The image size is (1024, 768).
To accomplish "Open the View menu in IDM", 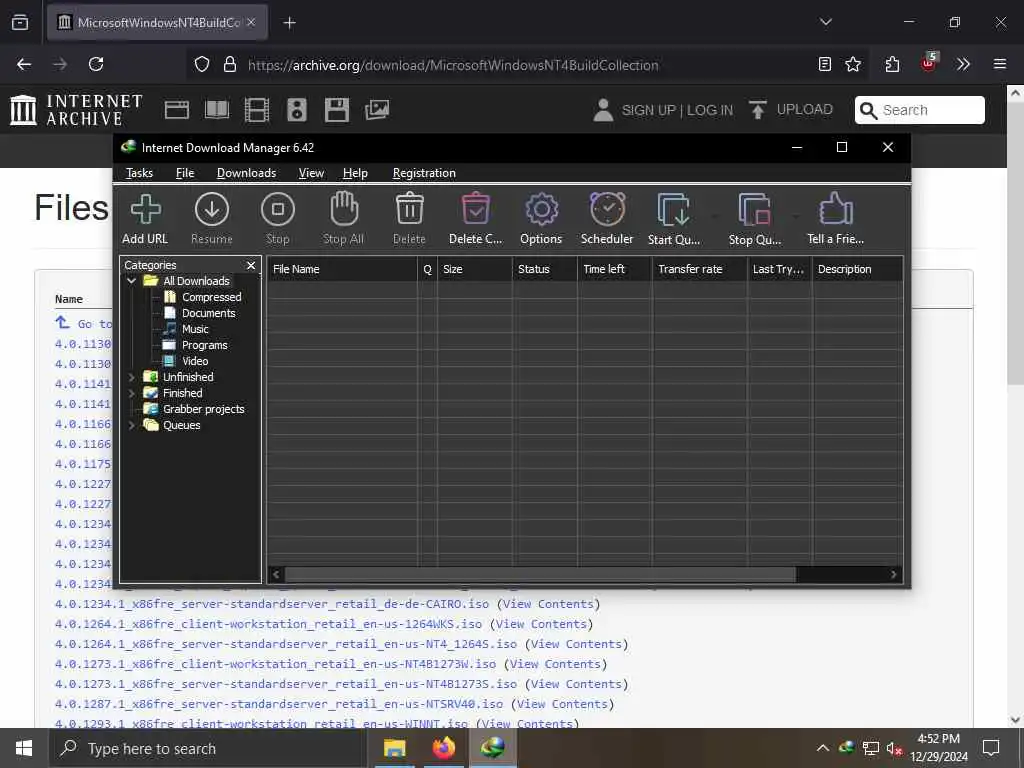I will [311, 173].
